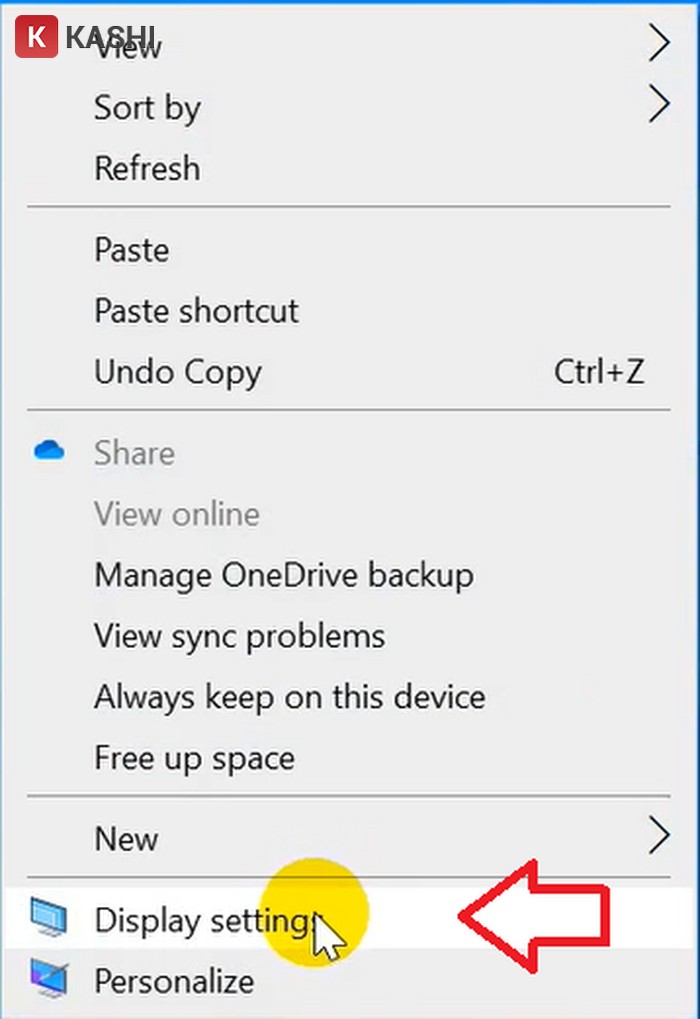700x1019 pixels.
Task: Select Paste from the menu
Action: [x=131, y=250]
